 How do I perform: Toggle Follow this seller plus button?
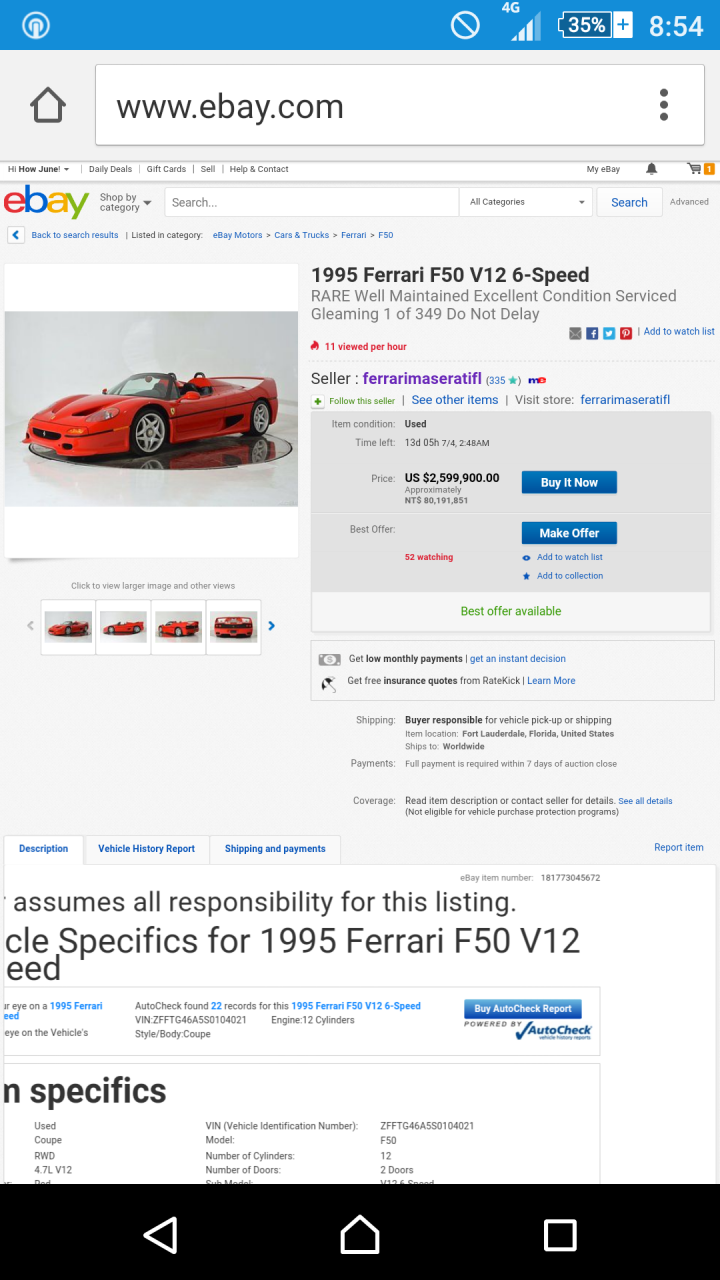pyautogui.click(x=318, y=401)
